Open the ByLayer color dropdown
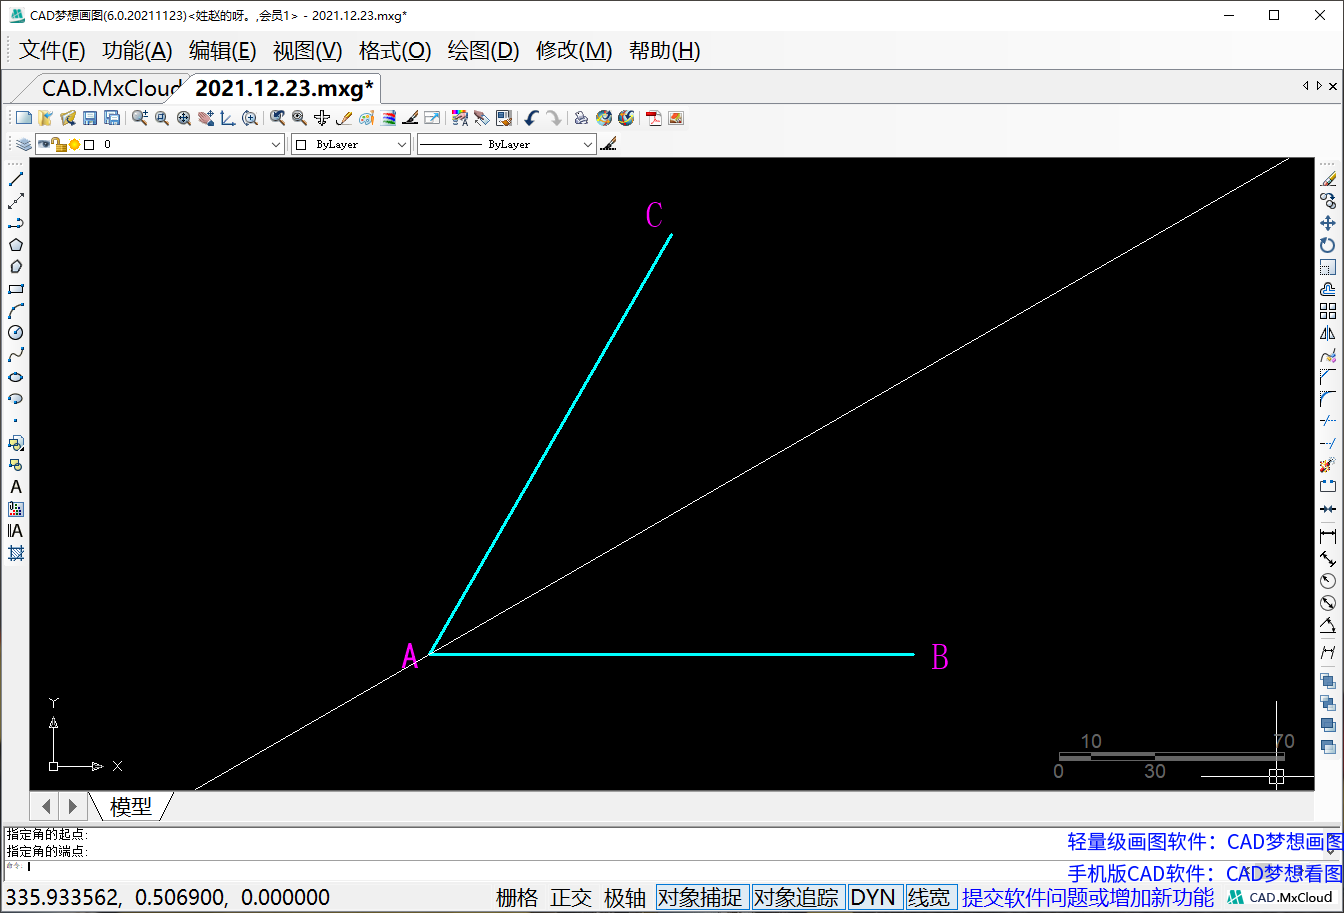Image resolution: width=1344 pixels, height=913 pixels. click(x=351, y=145)
